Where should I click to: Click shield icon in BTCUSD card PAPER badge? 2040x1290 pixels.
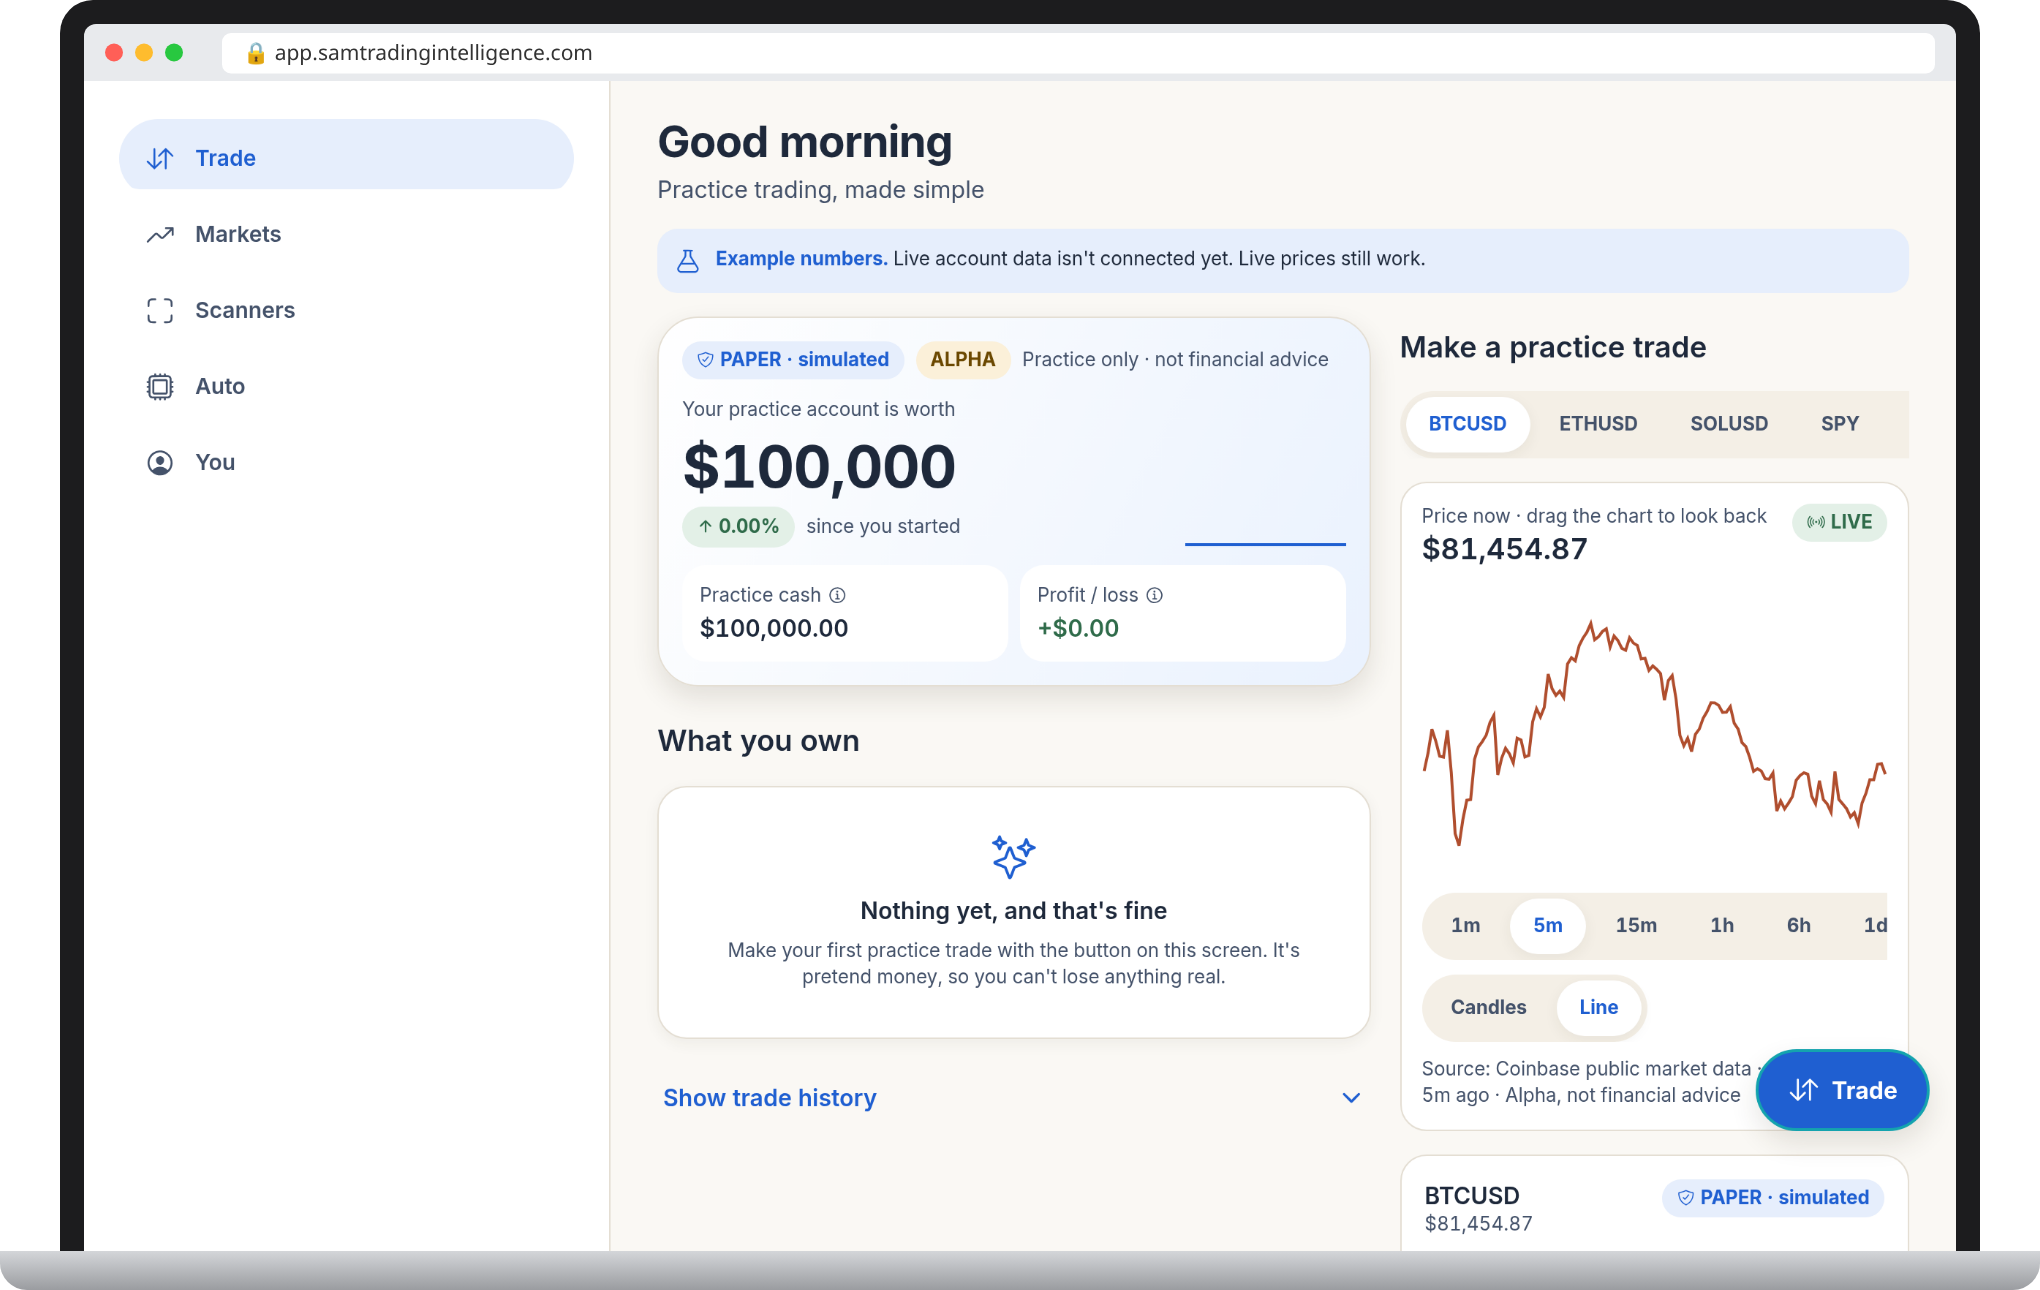1685,1197
